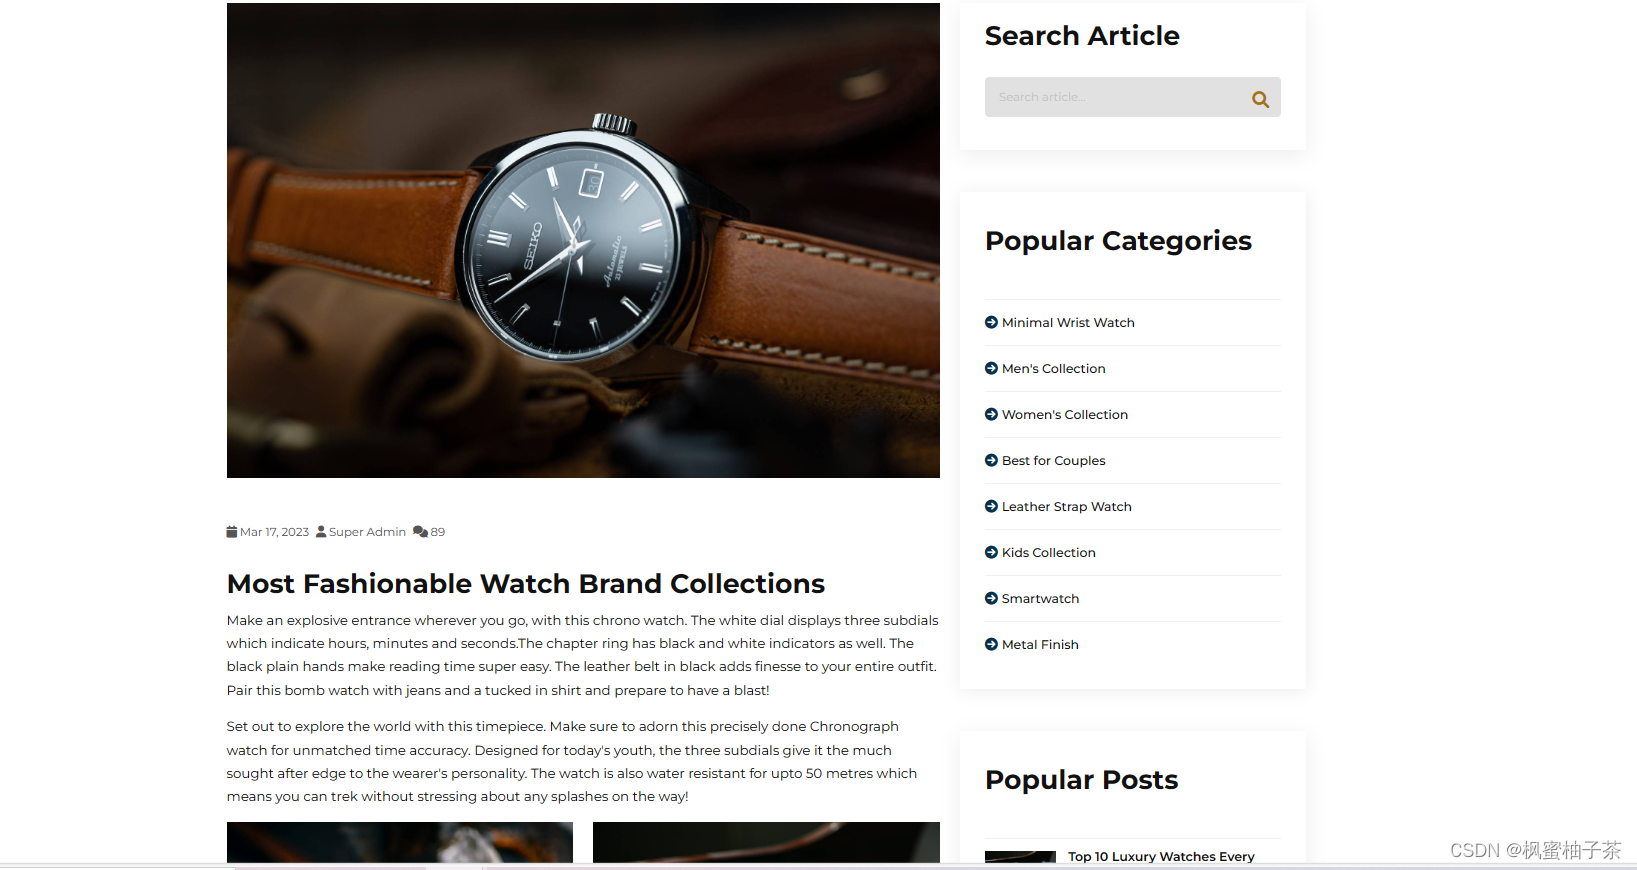The image size is (1637, 870).
Task: Click arrow icon next to Kids Collection
Action: point(991,552)
